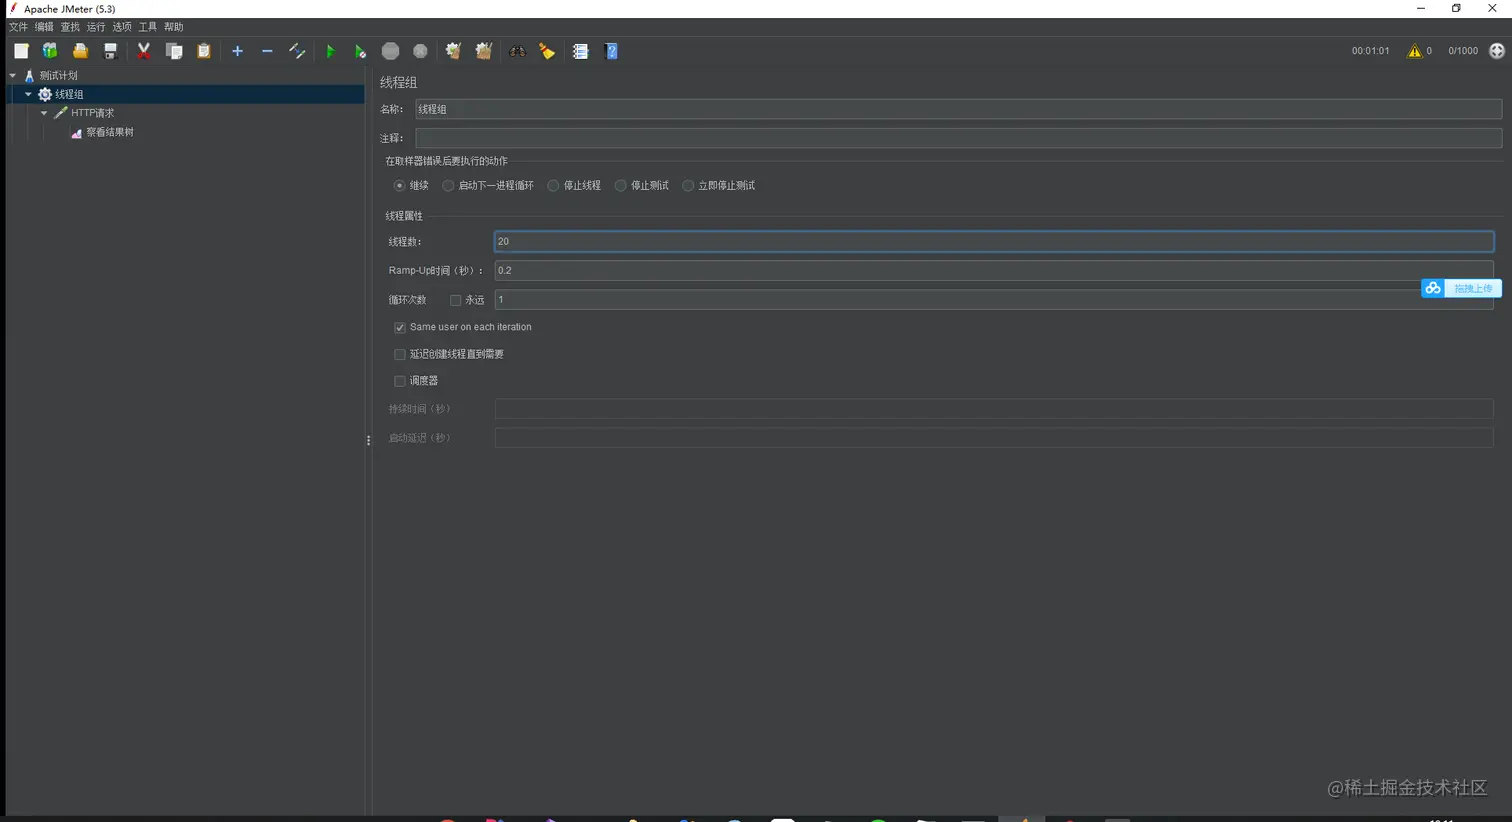Click the Help question mark icon
Screen dimensions: 1512x822
[611, 51]
